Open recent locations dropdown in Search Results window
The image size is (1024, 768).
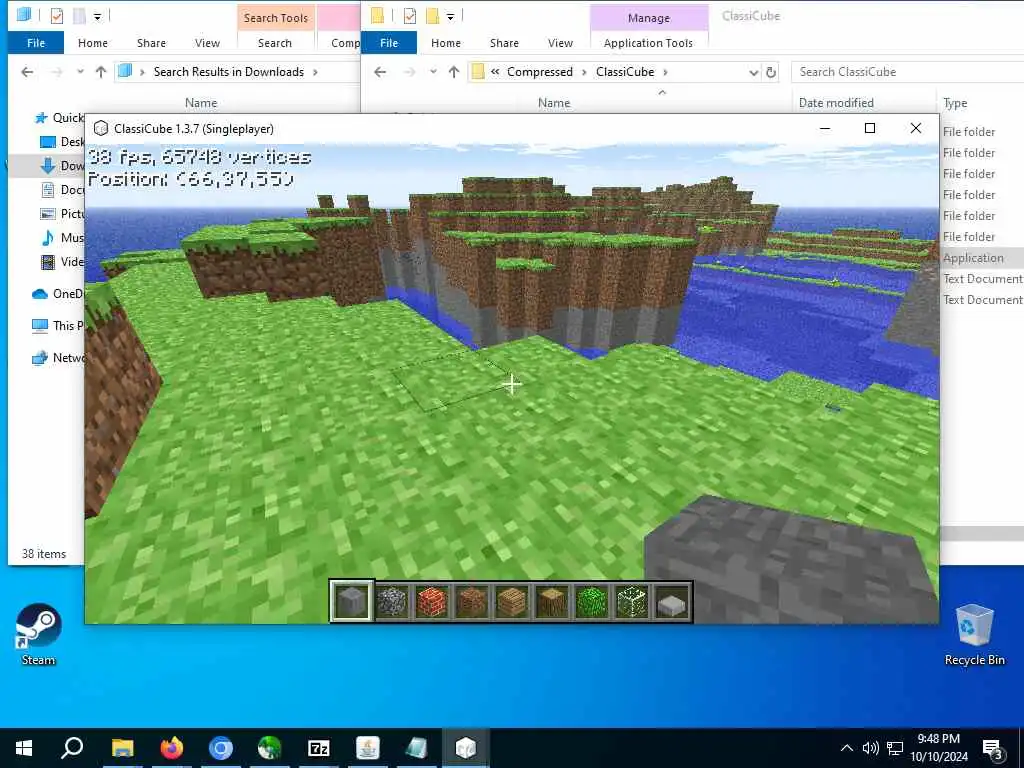[80, 72]
